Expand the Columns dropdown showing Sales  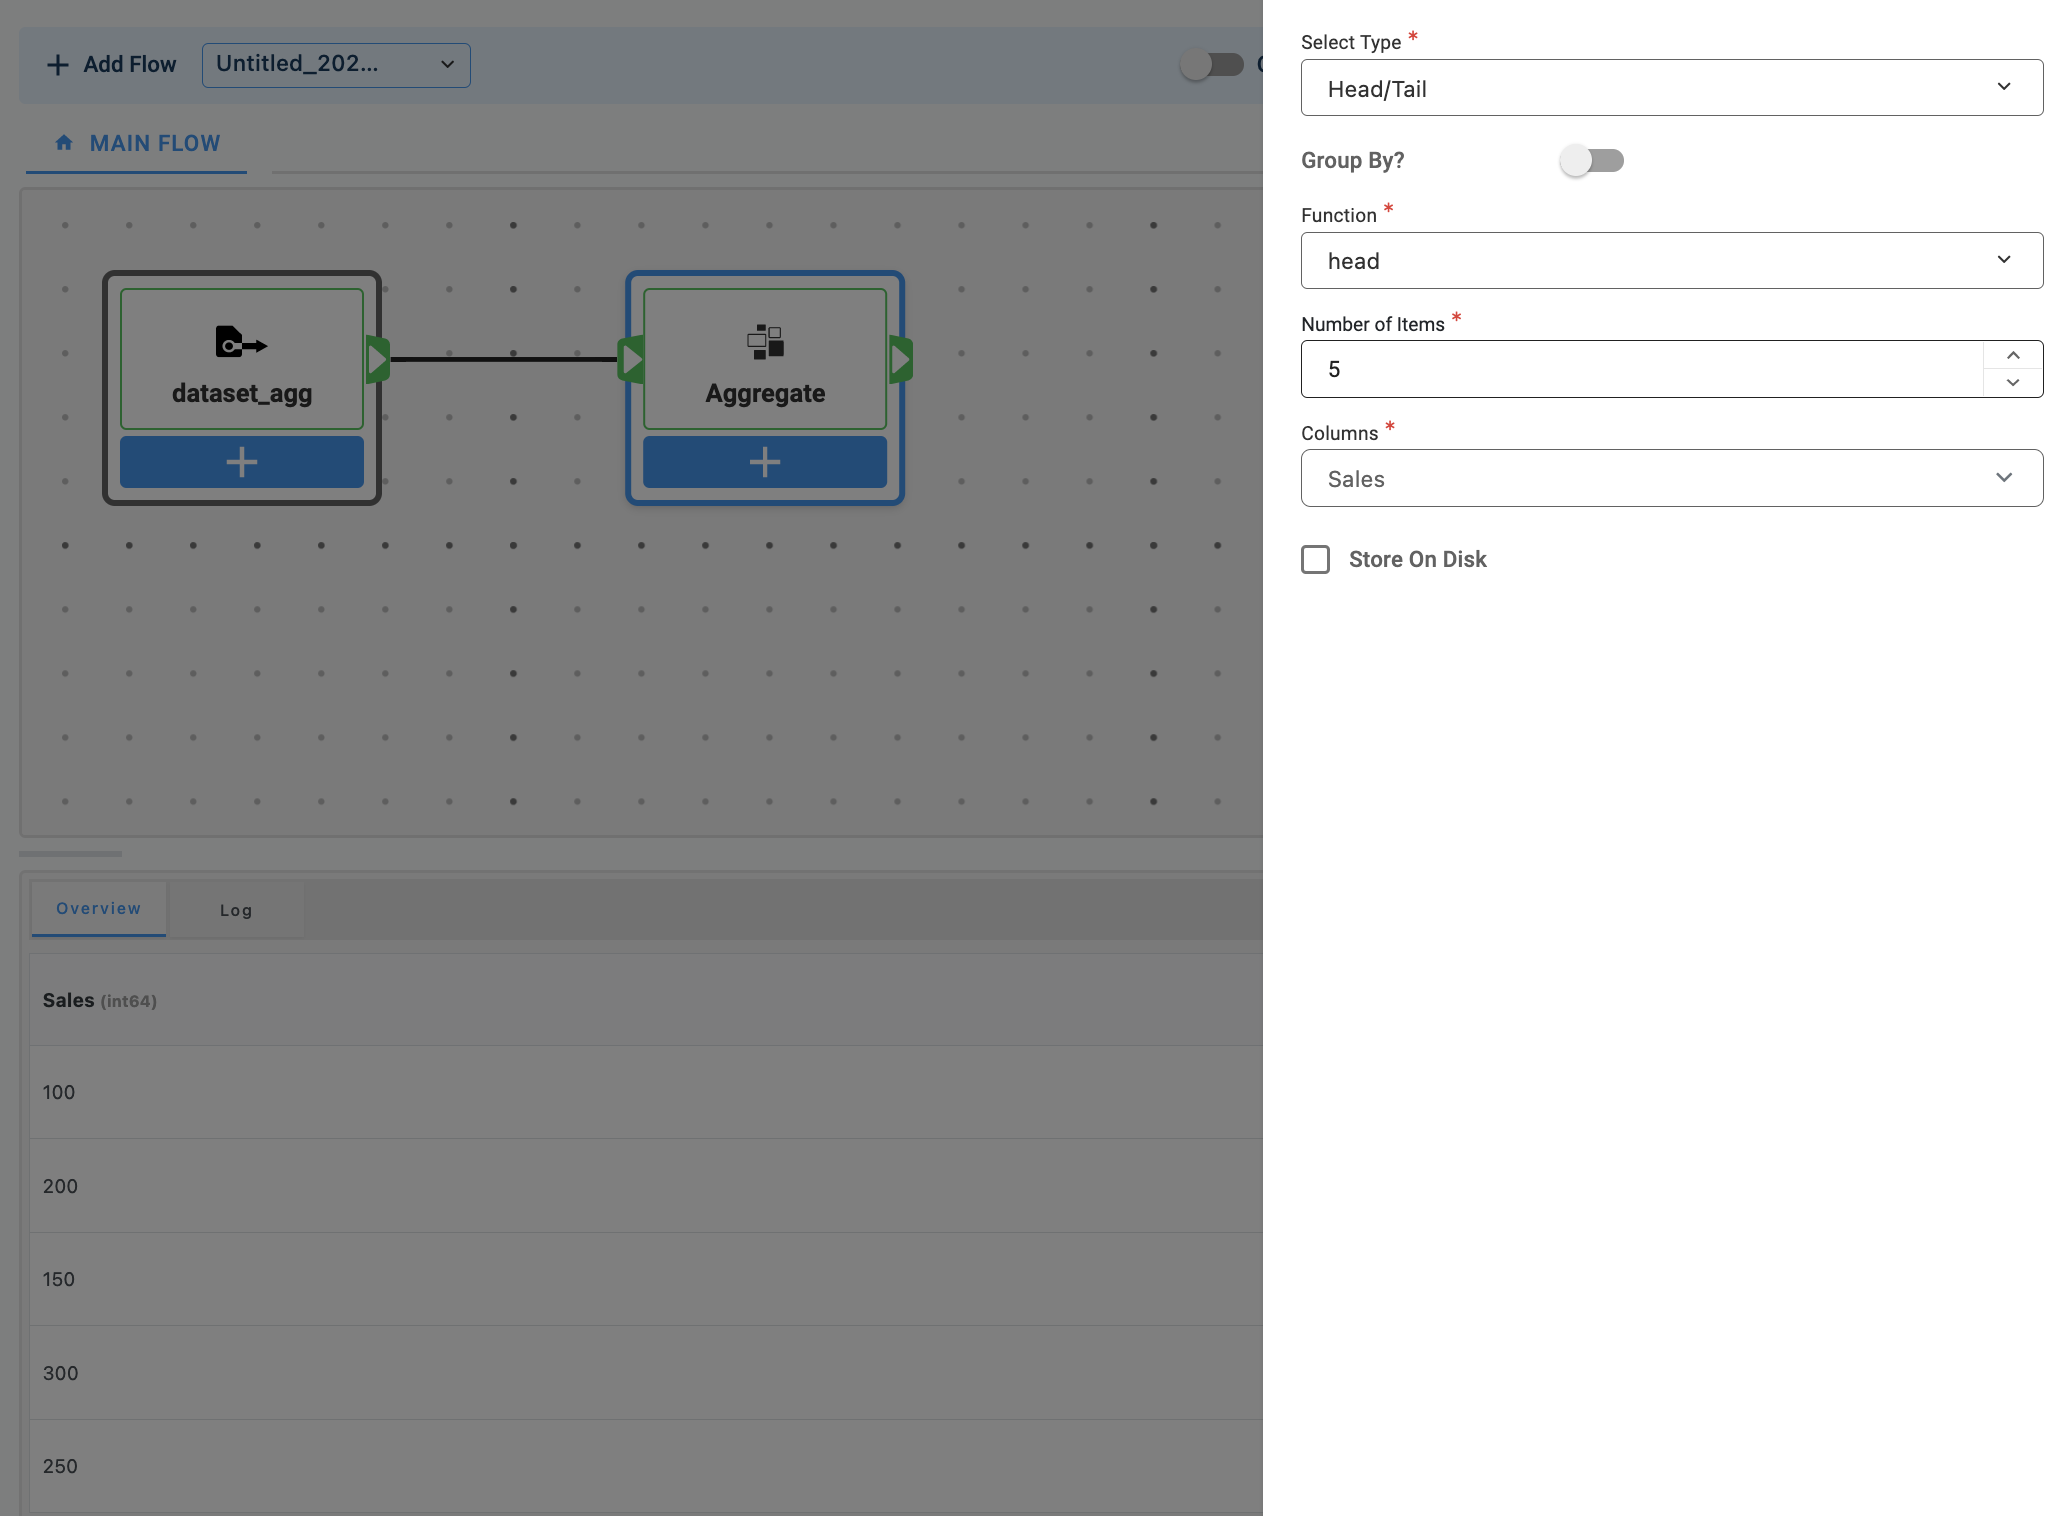pos(1671,478)
